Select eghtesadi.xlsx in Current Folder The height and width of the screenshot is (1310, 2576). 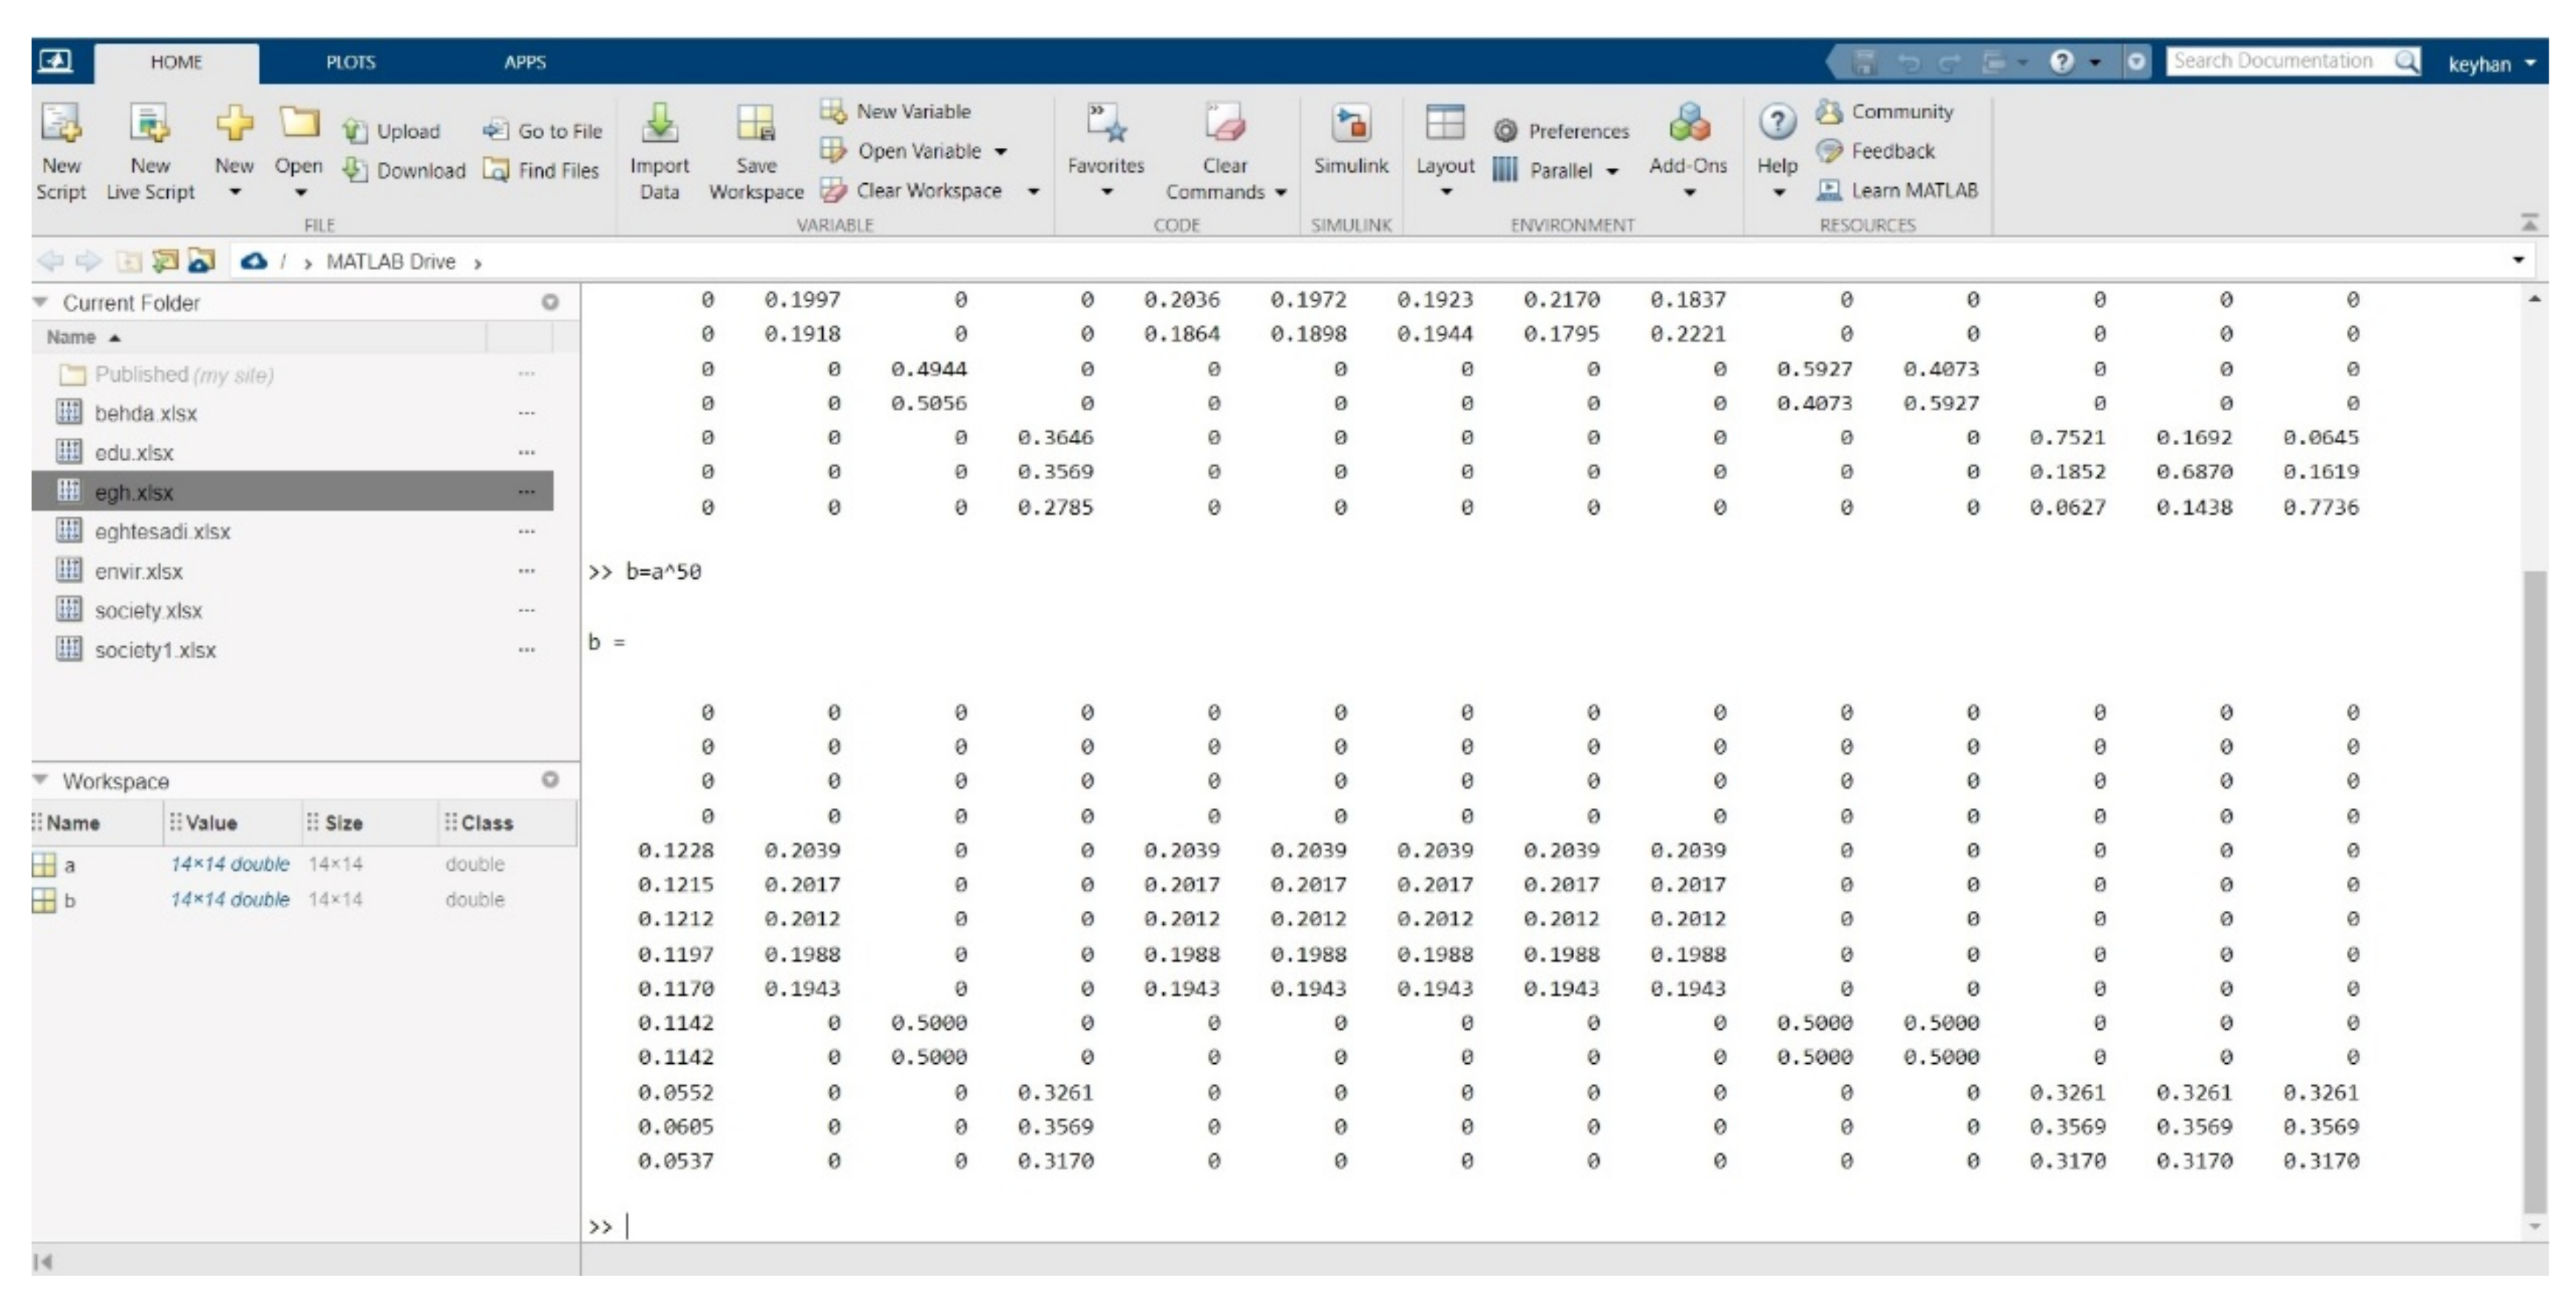162,532
